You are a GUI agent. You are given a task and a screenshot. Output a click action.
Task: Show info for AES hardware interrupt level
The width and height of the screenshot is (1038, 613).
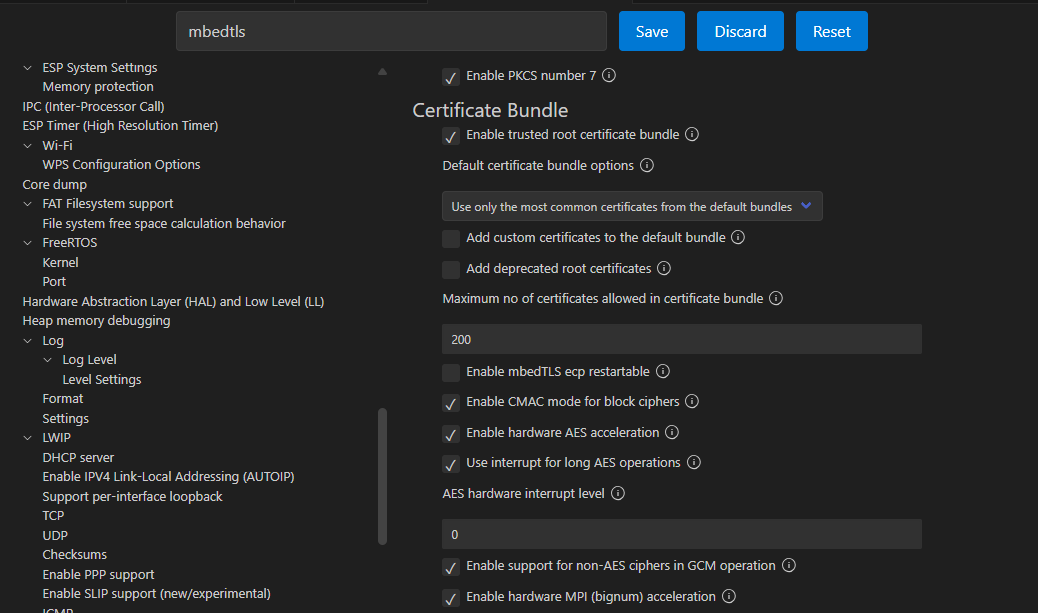617,494
